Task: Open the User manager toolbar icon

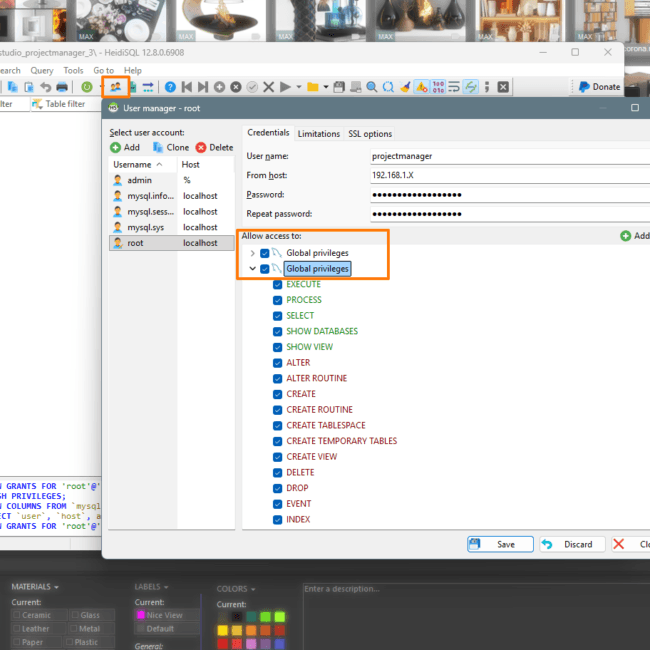Action: (116, 87)
